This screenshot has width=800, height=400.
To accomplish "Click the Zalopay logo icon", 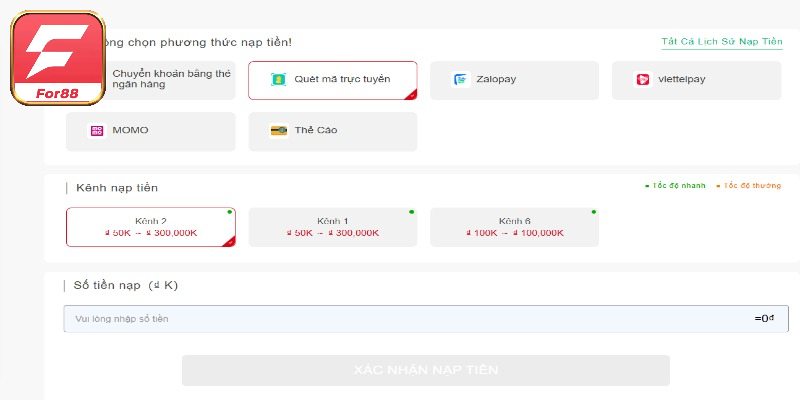I will pos(460,80).
